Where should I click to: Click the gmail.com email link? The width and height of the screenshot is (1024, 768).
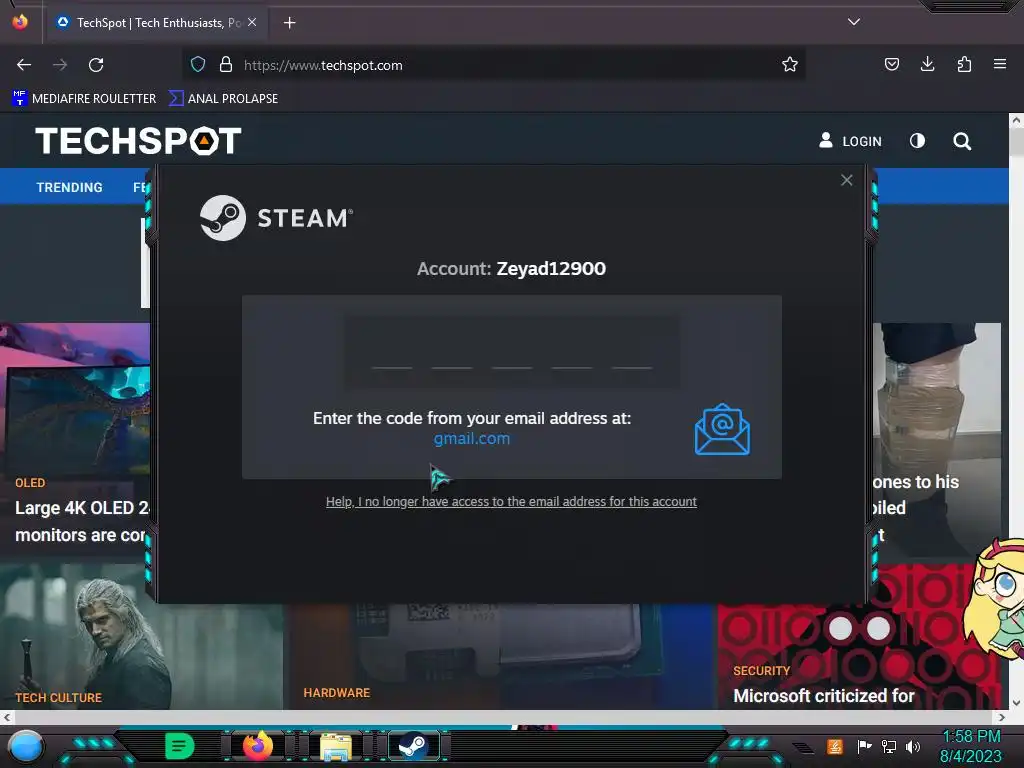[472, 439]
